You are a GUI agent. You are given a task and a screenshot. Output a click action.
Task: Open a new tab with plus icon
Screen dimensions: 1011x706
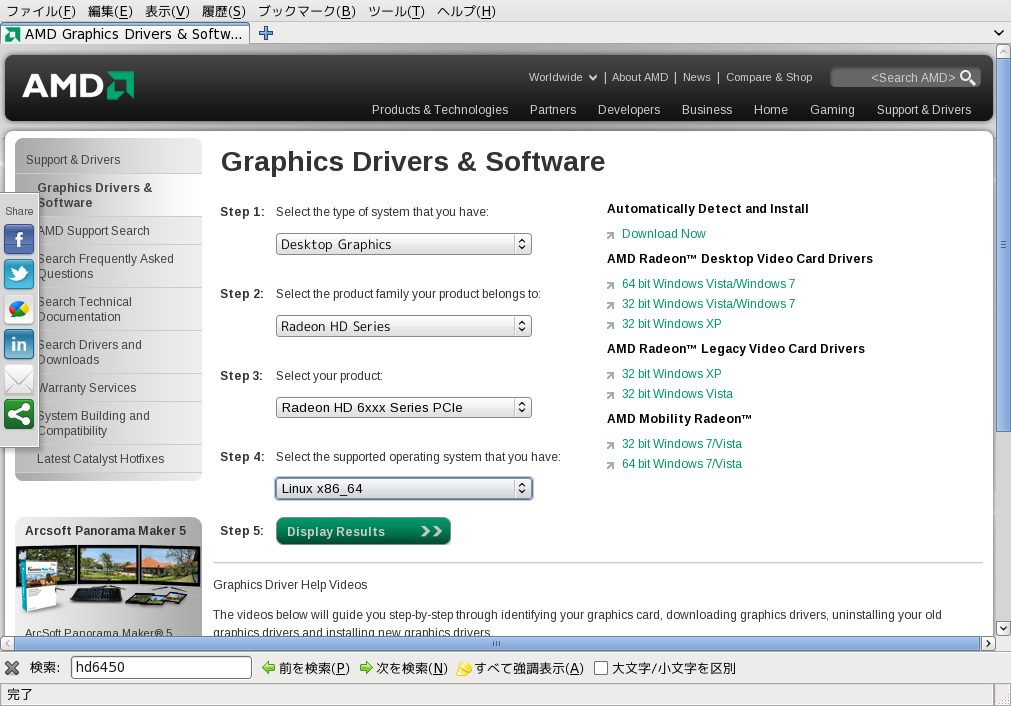(266, 34)
